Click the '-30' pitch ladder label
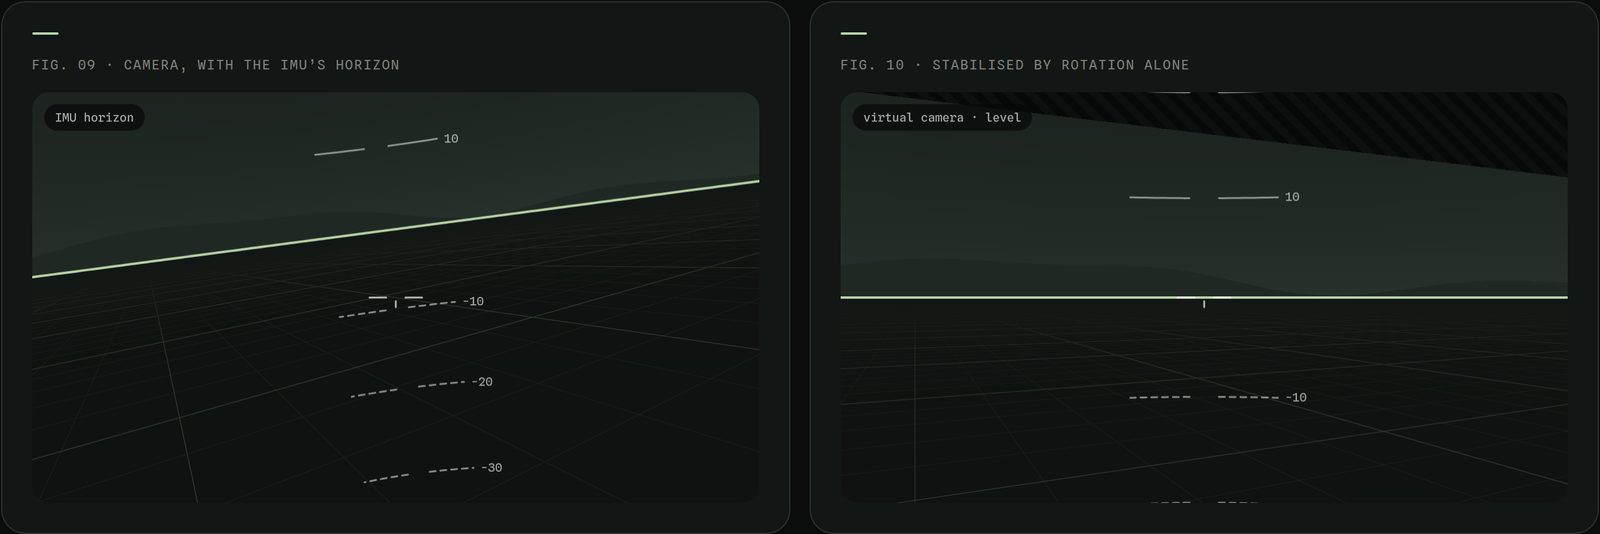1600x534 pixels. tap(492, 468)
